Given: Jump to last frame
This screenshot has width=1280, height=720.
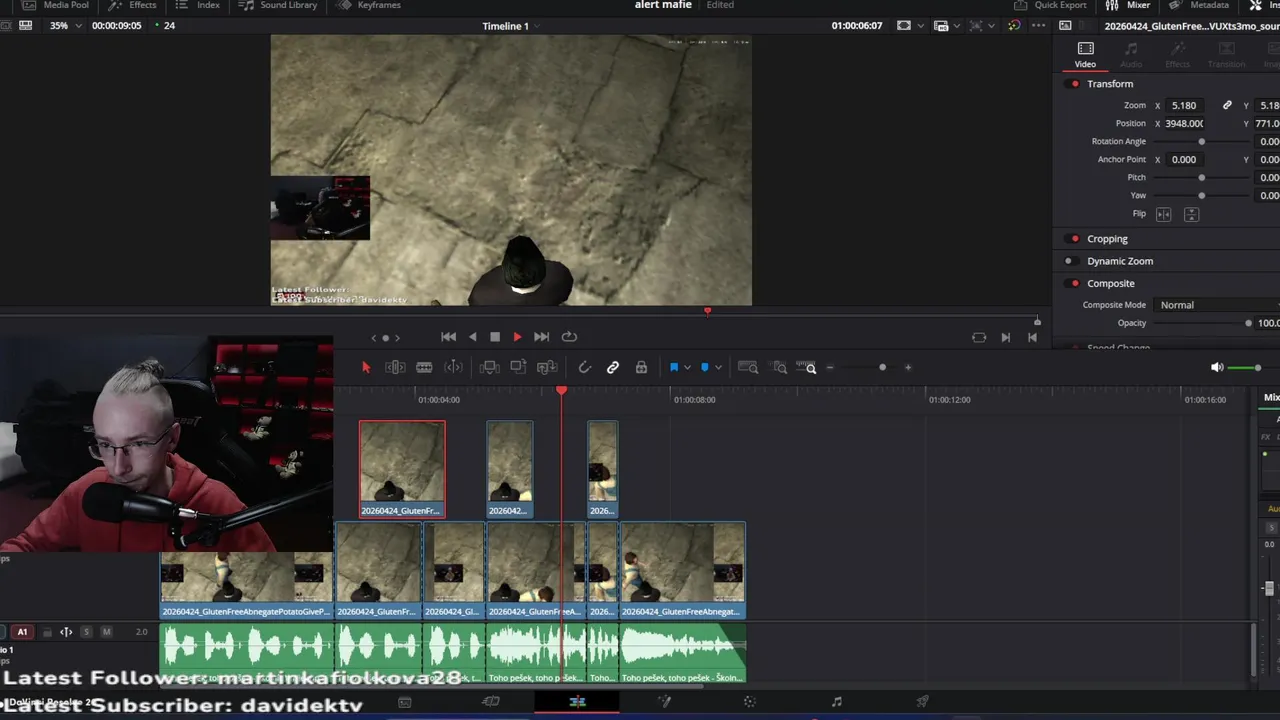Looking at the screenshot, I should (541, 337).
